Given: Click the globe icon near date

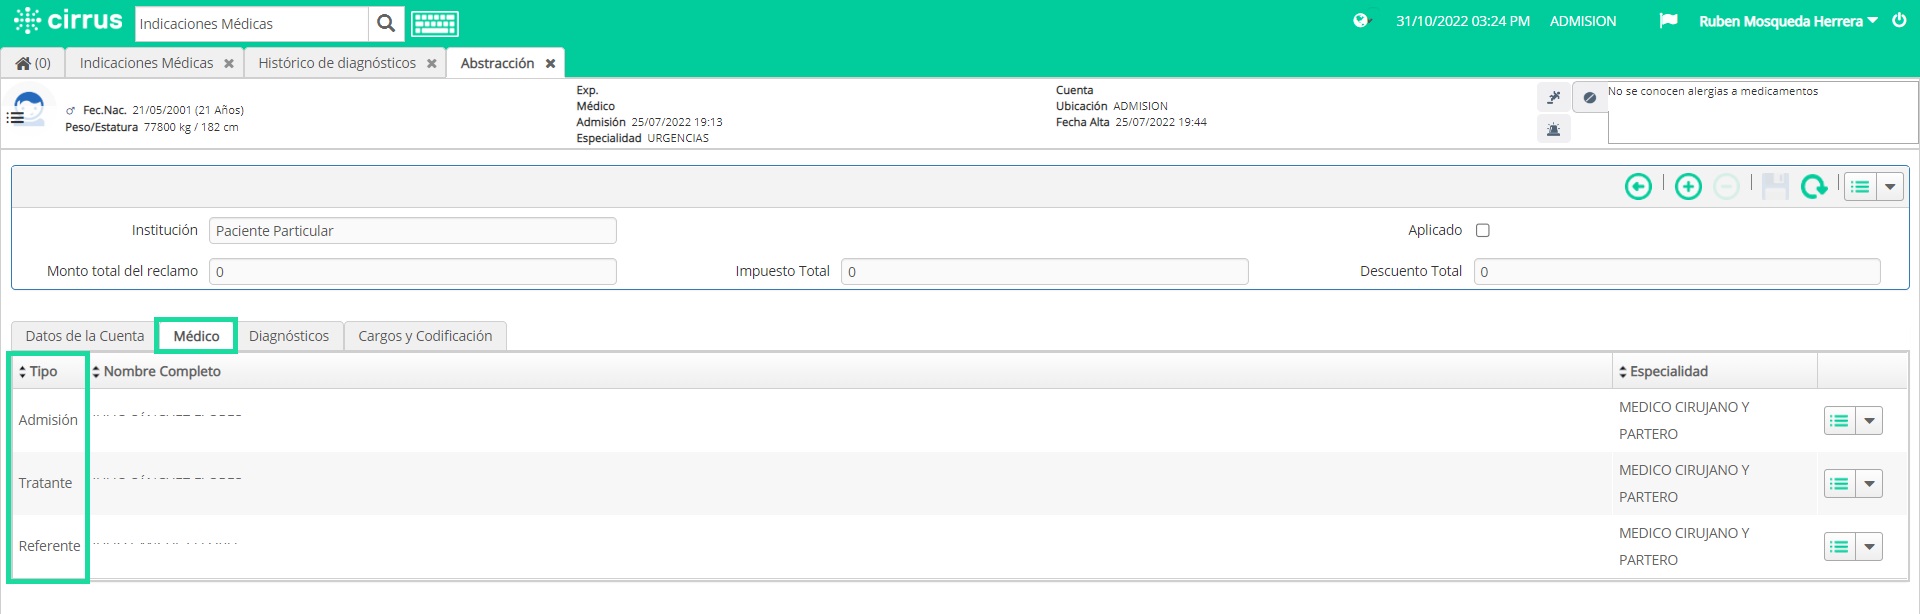Looking at the screenshot, I should (x=1360, y=21).
